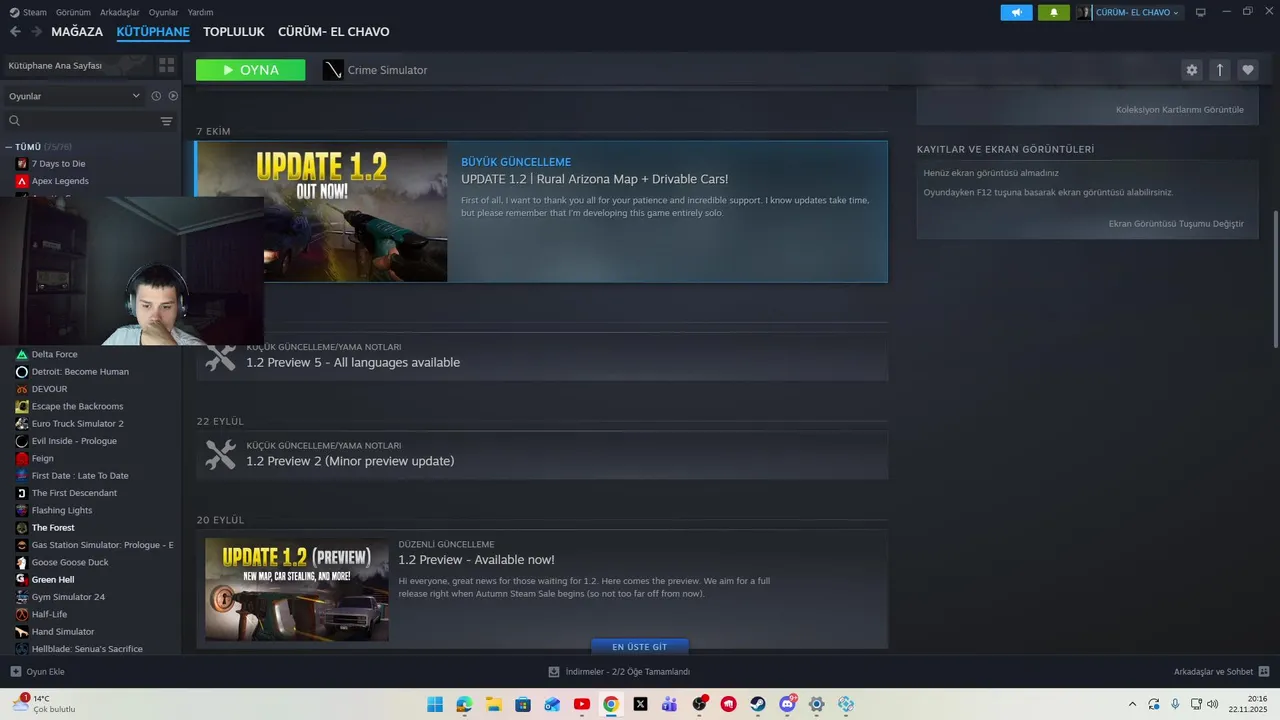Open game settings gear icon

[x=1191, y=70]
